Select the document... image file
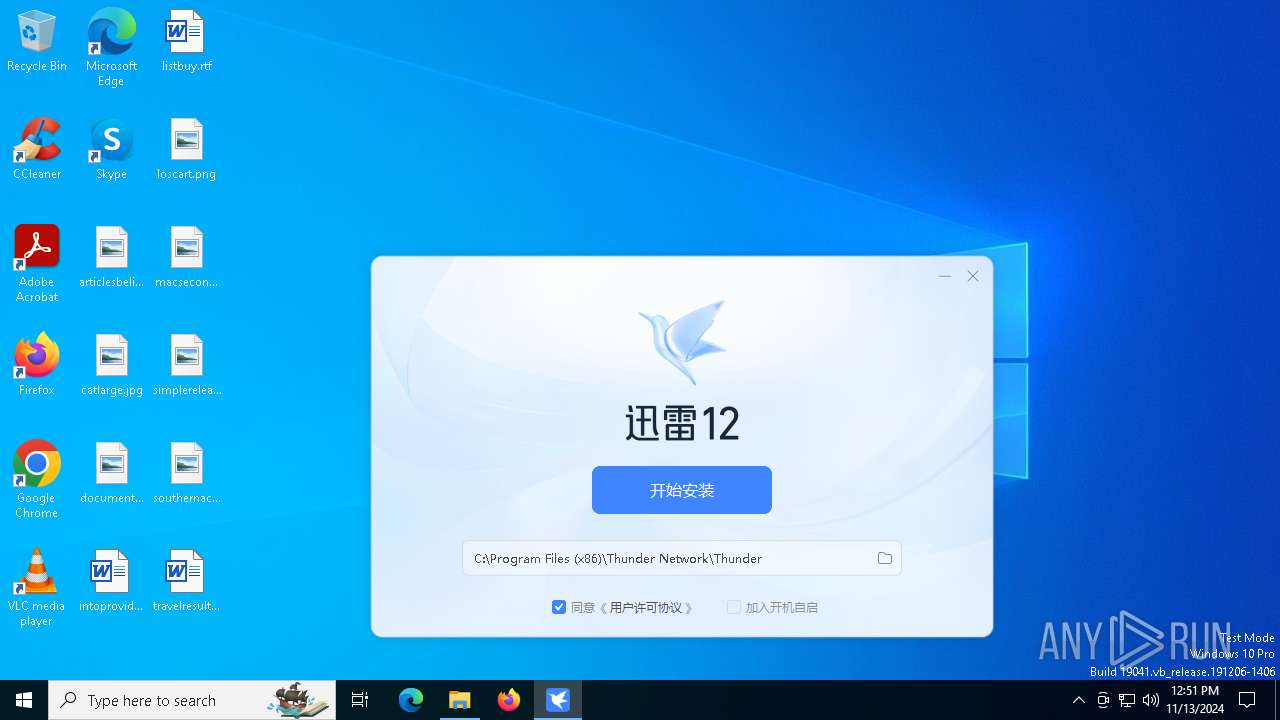1280x720 pixels. click(x=111, y=473)
